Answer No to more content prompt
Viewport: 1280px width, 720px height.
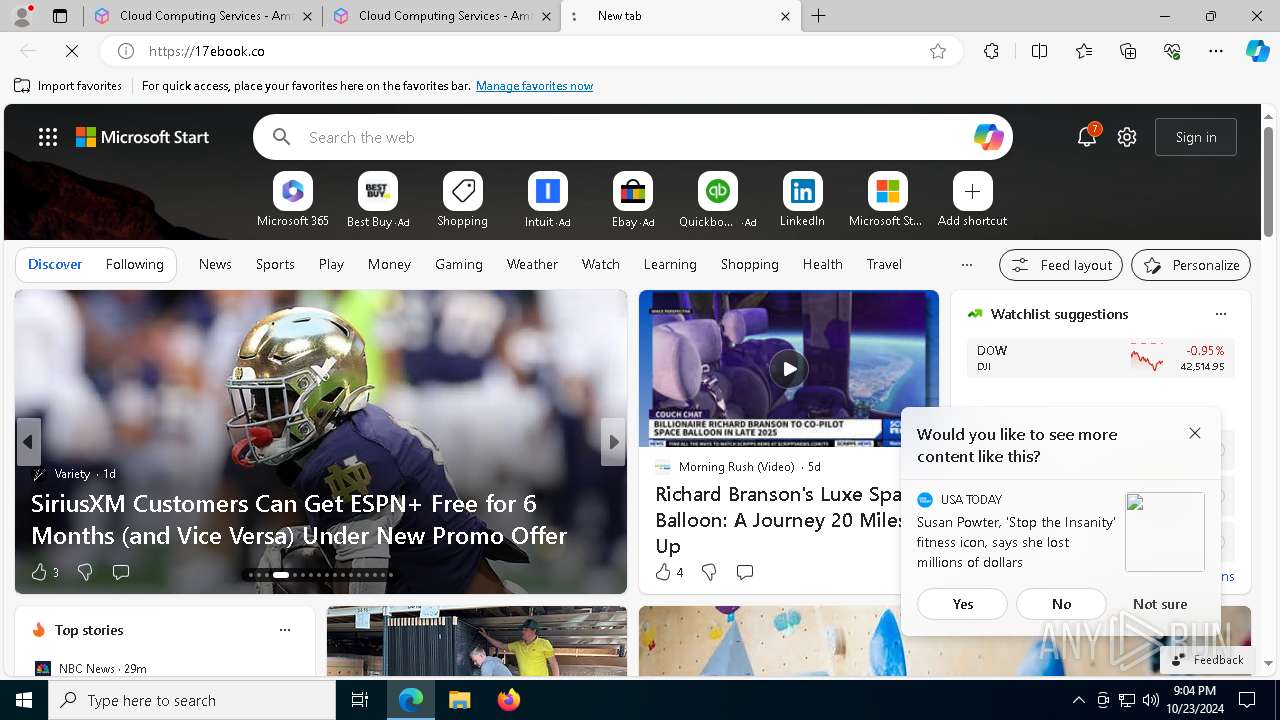[x=1061, y=604]
